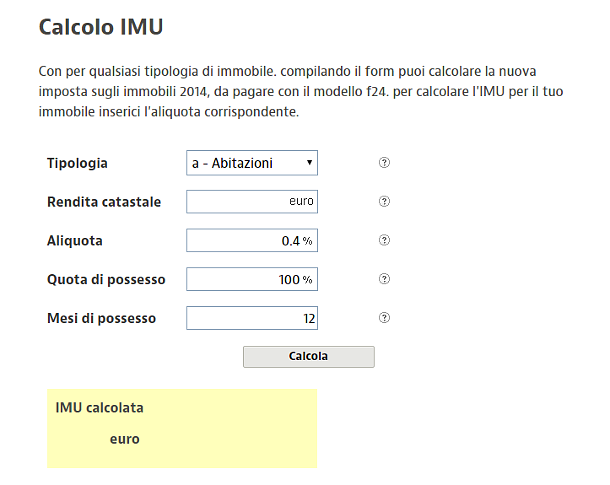The height and width of the screenshot is (485, 610).
Task: Click the help icon beside Tipologia
Action: 384,163
